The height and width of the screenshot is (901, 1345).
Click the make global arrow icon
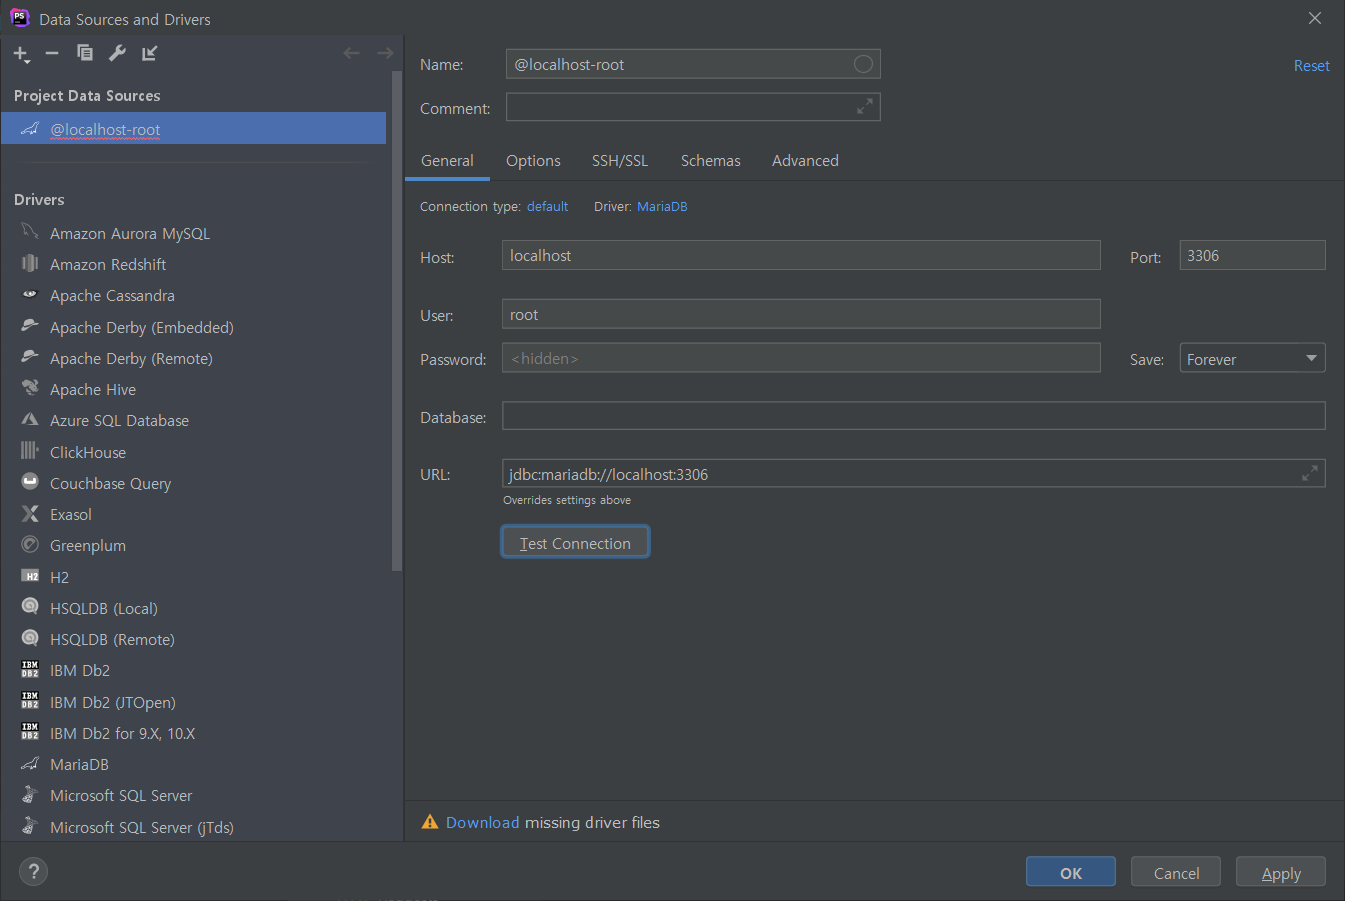click(x=149, y=53)
